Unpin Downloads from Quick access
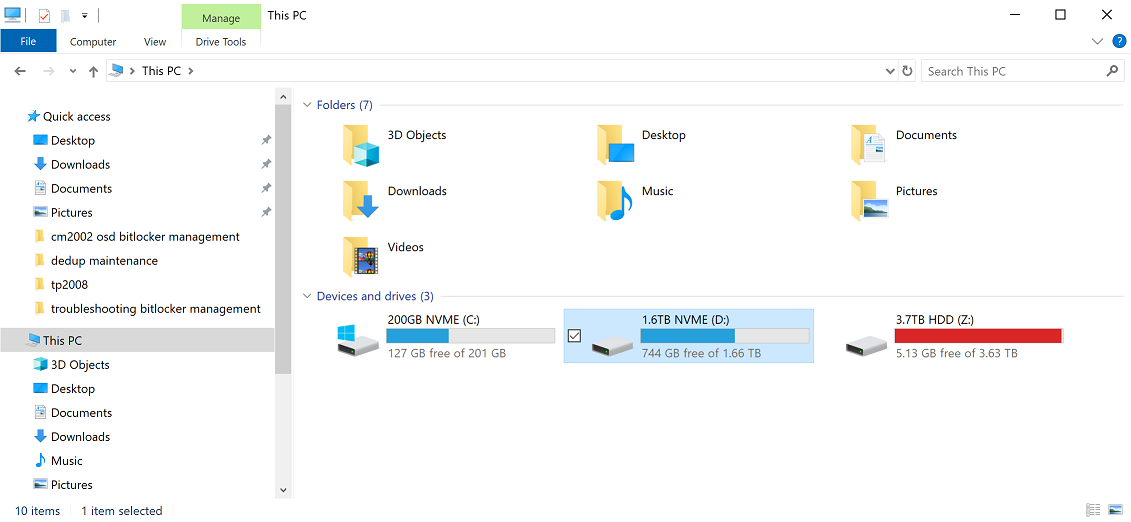Viewport: 1131px width, 522px height. 266,164
